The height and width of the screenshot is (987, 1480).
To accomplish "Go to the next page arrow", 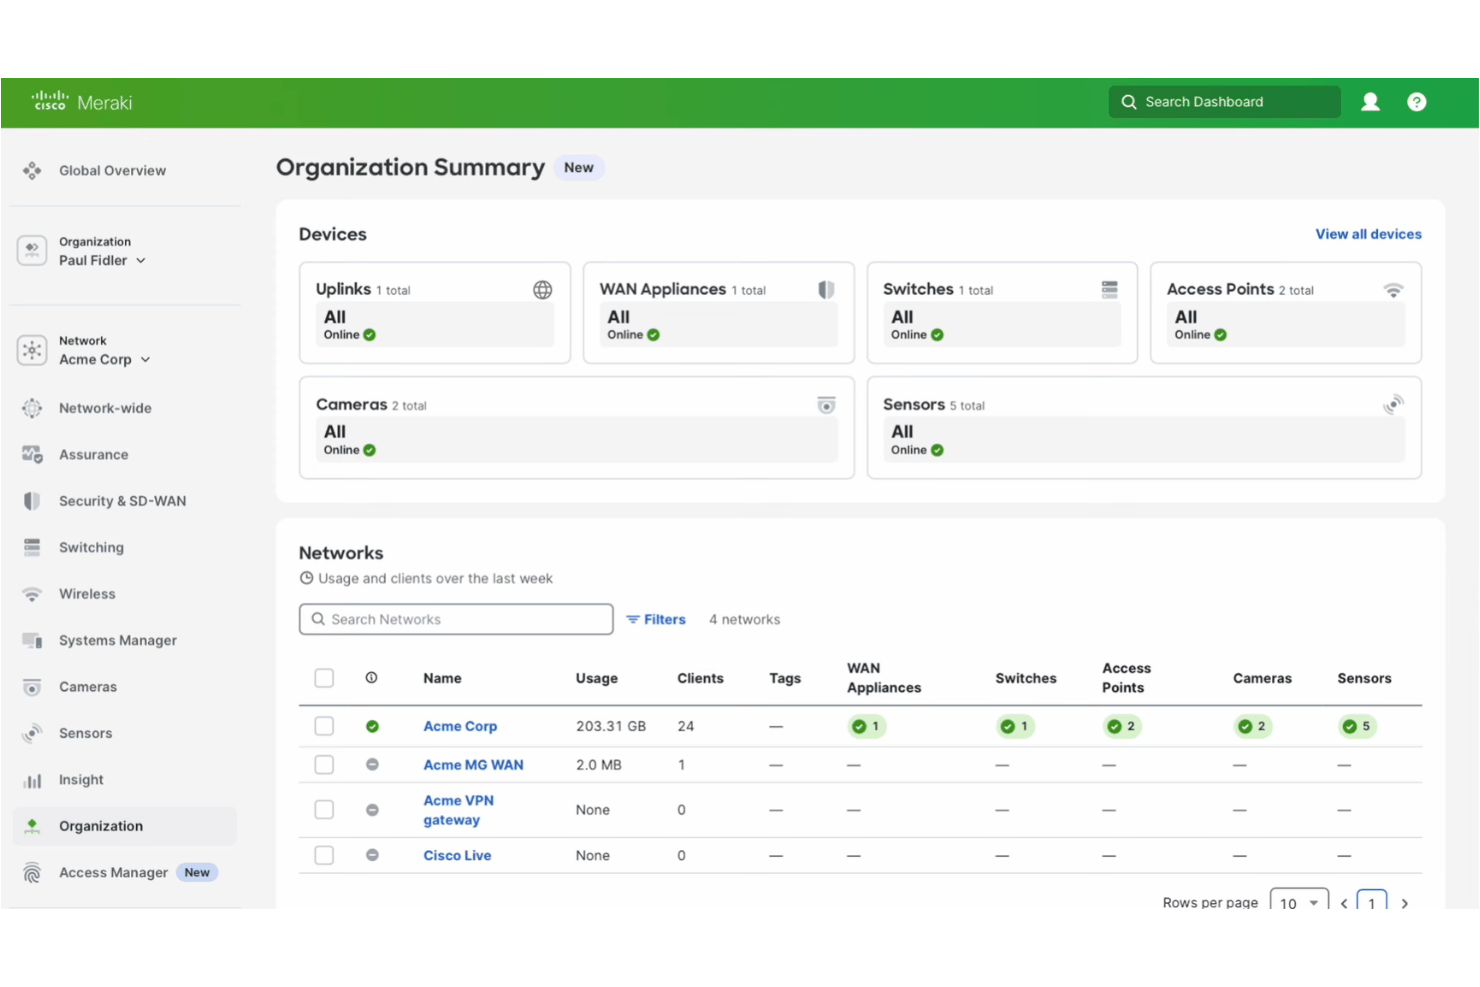I will 1405,903.
